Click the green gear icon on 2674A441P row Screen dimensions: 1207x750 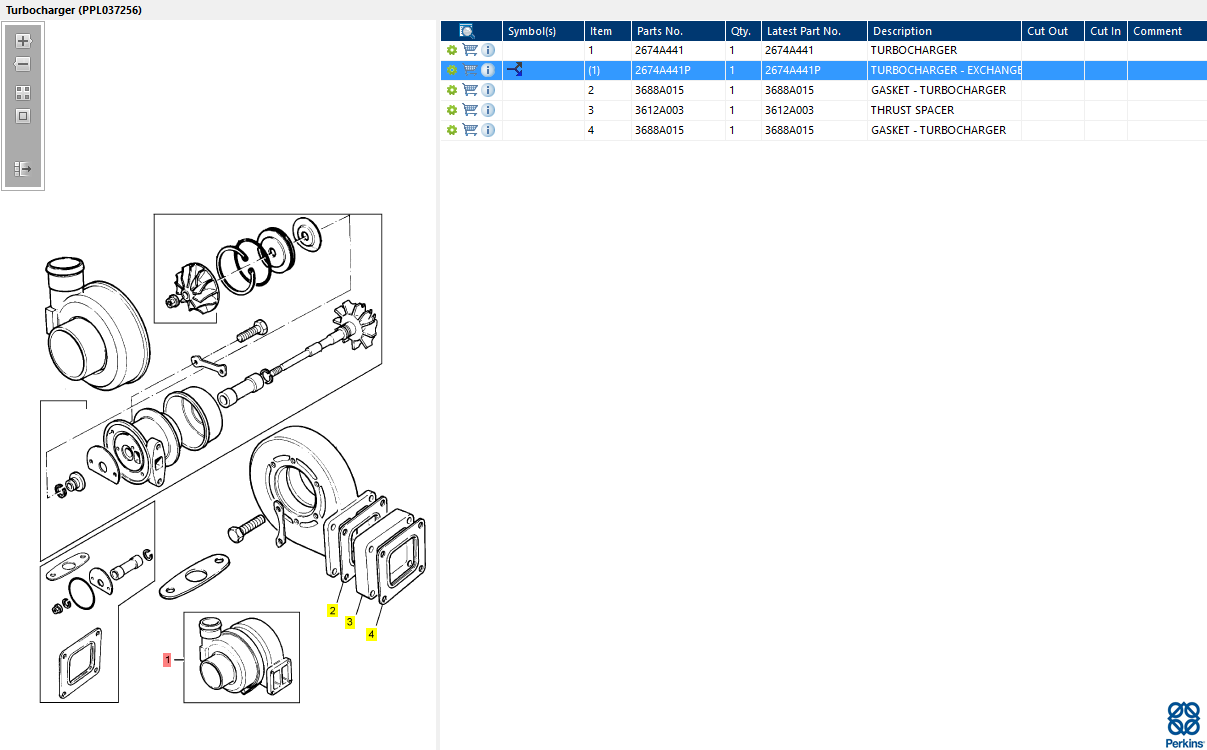click(x=452, y=70)
